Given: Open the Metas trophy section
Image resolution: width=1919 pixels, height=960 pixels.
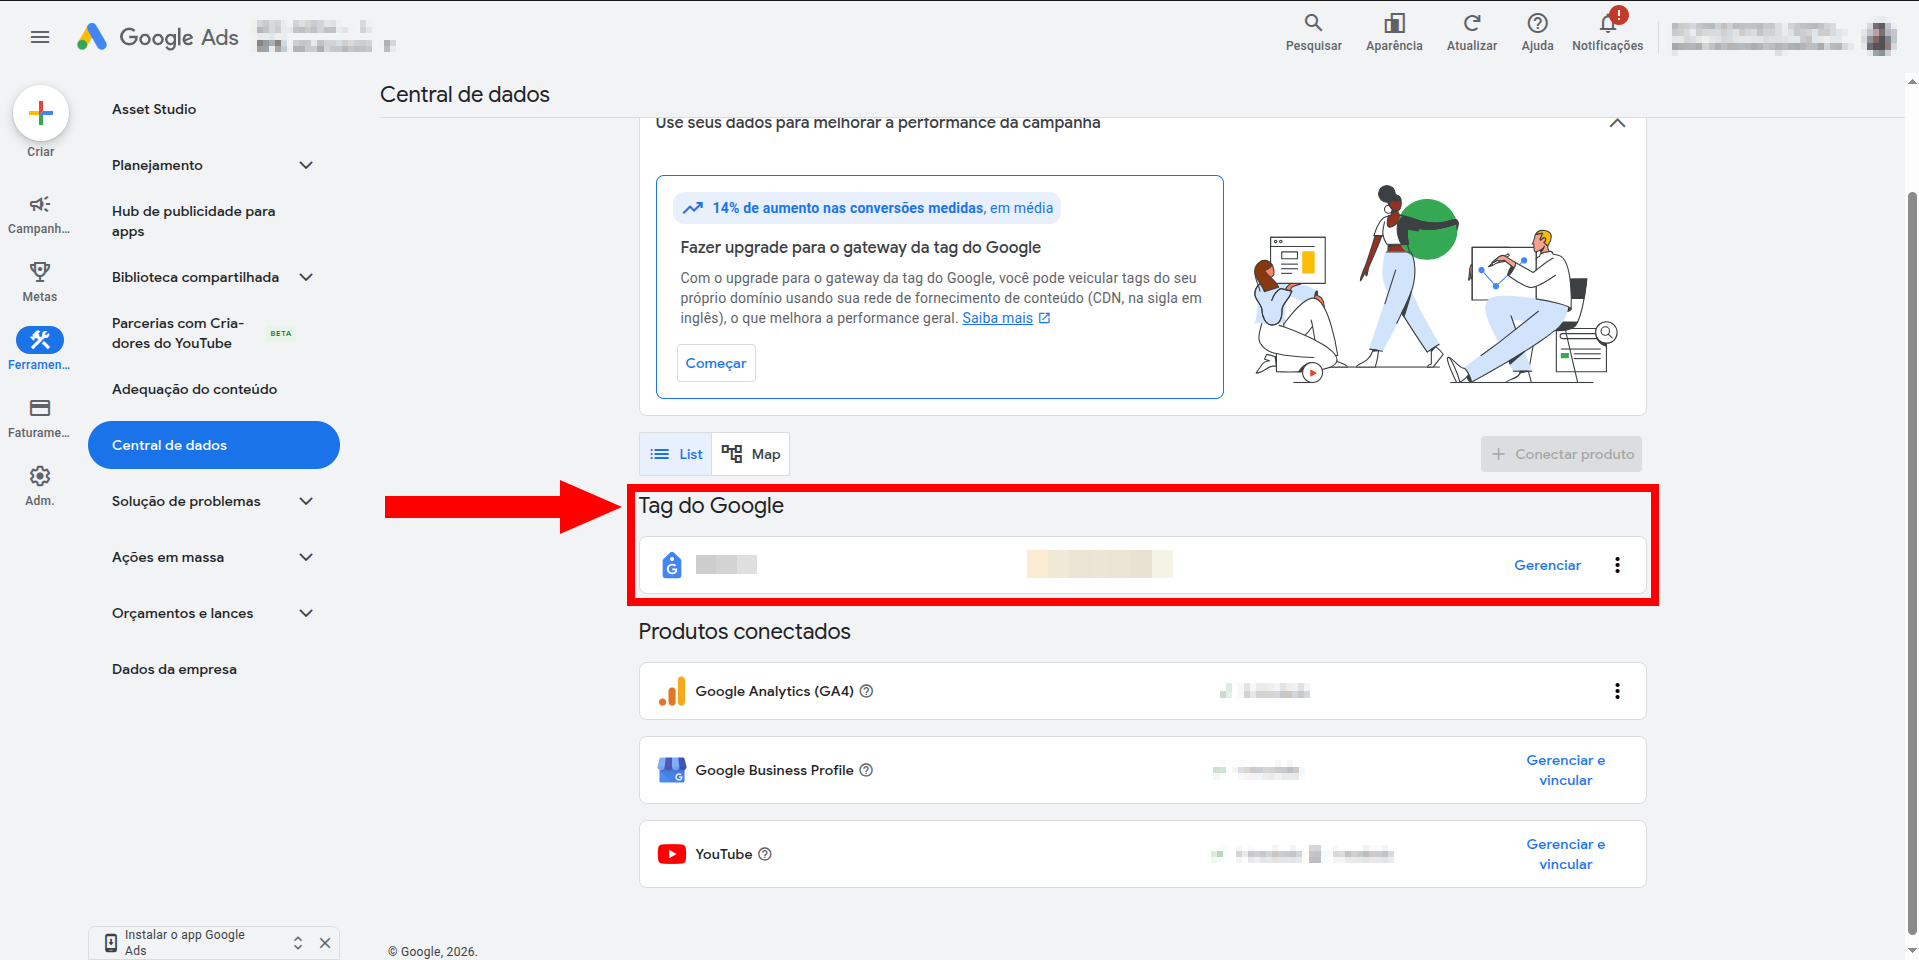Looking at the screenshot, I should pyautogui.click(x=40, y=282).
